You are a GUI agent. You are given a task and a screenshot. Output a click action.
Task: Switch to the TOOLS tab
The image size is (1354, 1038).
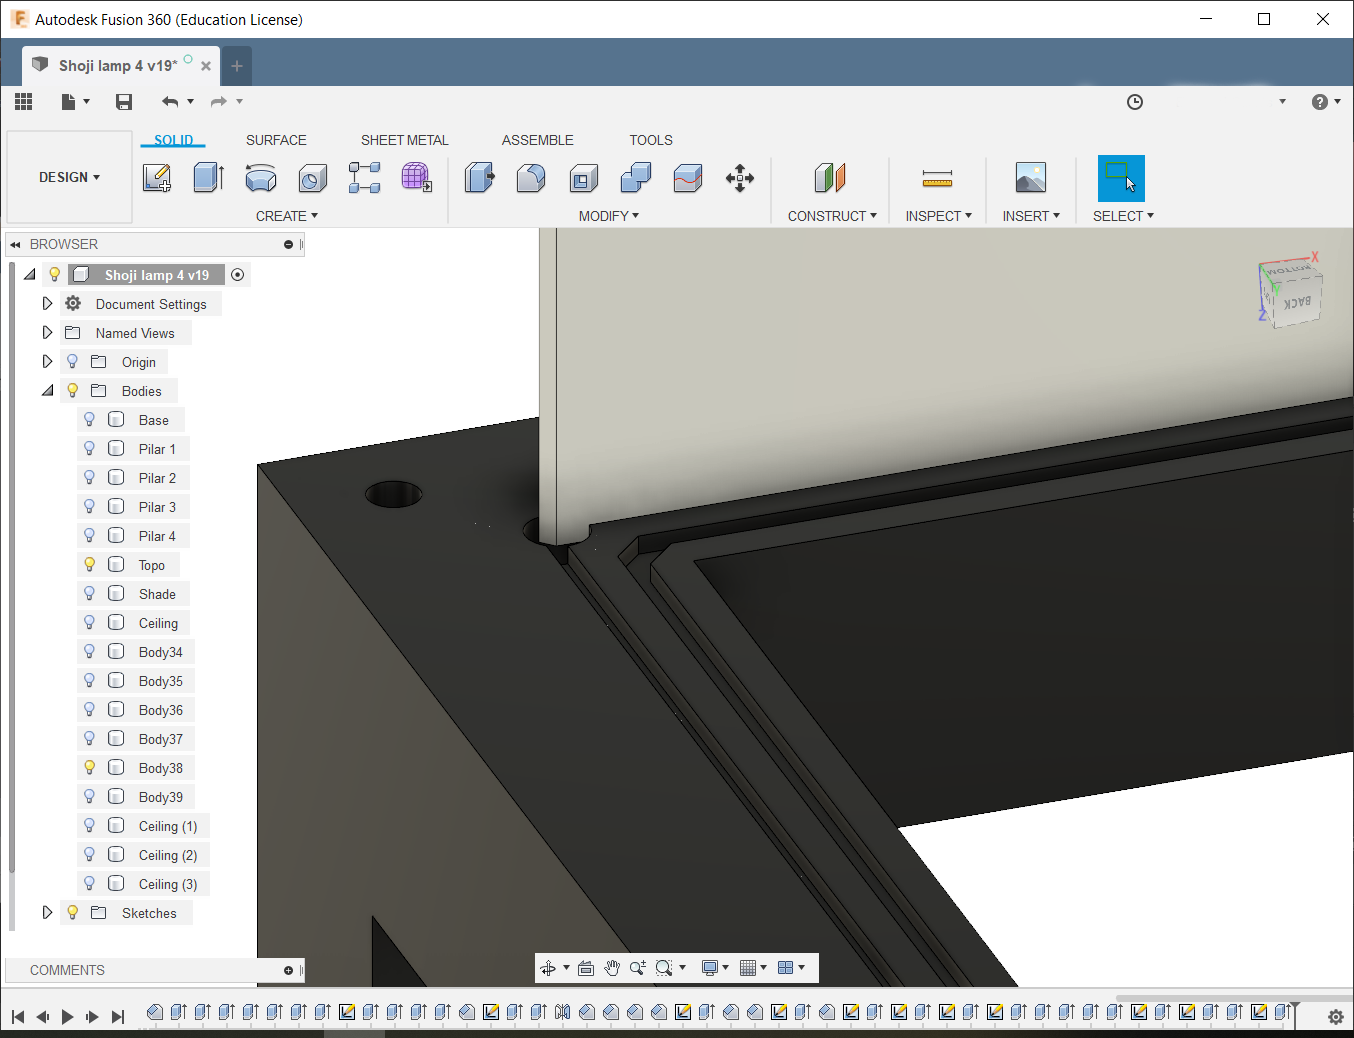pos(651,140)
